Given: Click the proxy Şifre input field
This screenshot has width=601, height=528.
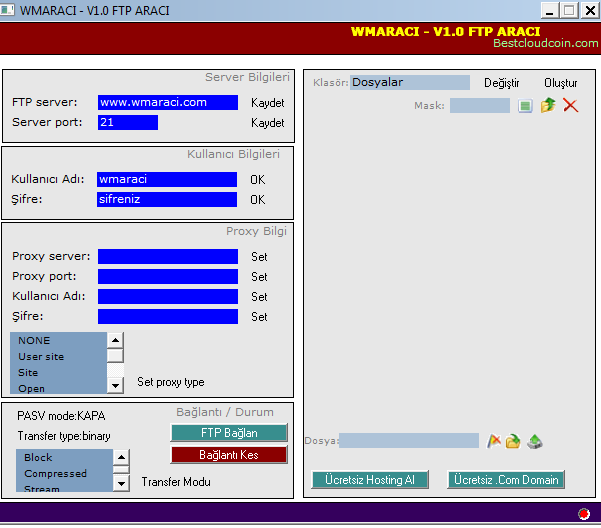Looking at the screenshot, I should coord(168,316).
